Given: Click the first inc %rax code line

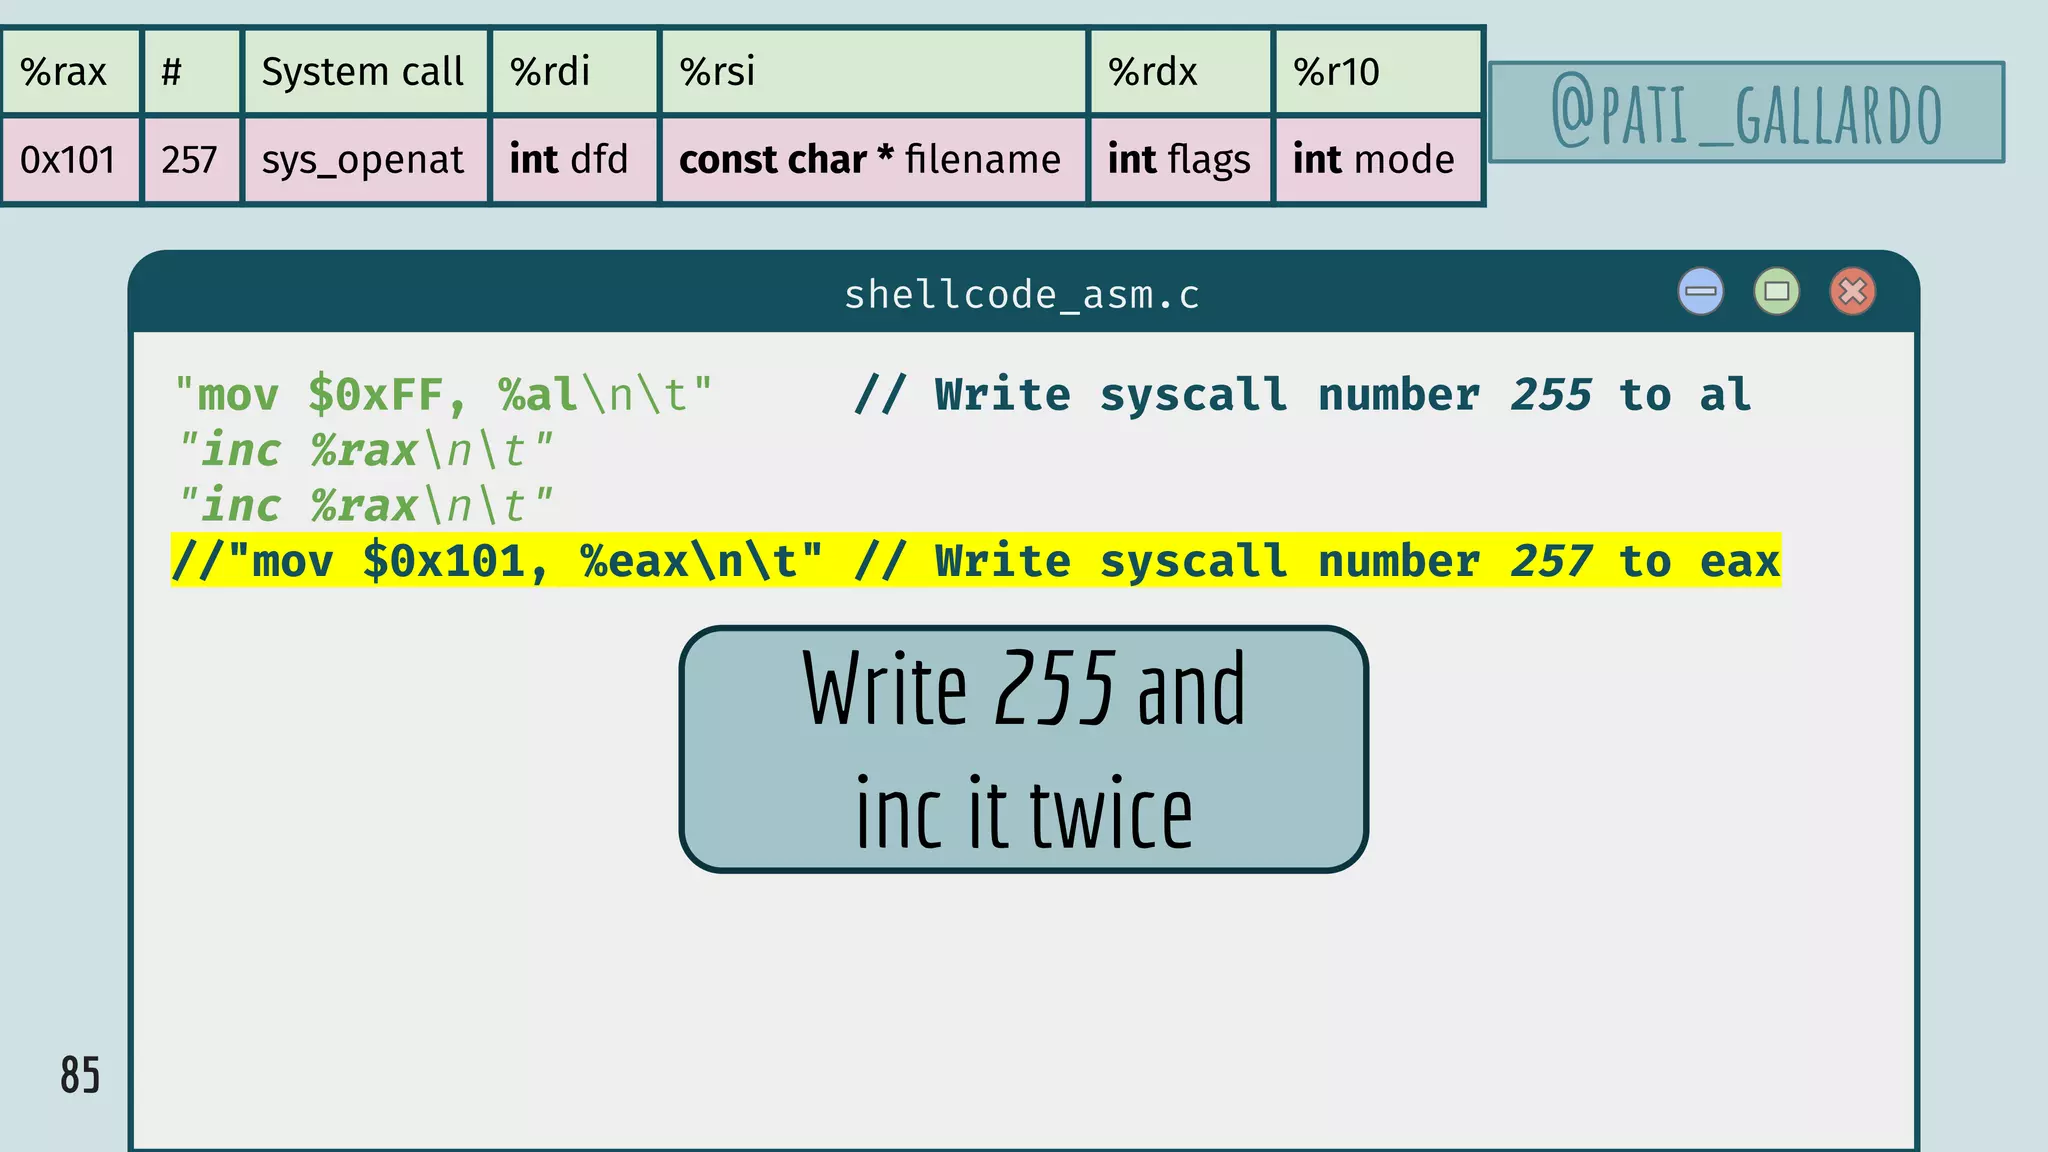Looking at the screenshot, I should pos(364,450).
